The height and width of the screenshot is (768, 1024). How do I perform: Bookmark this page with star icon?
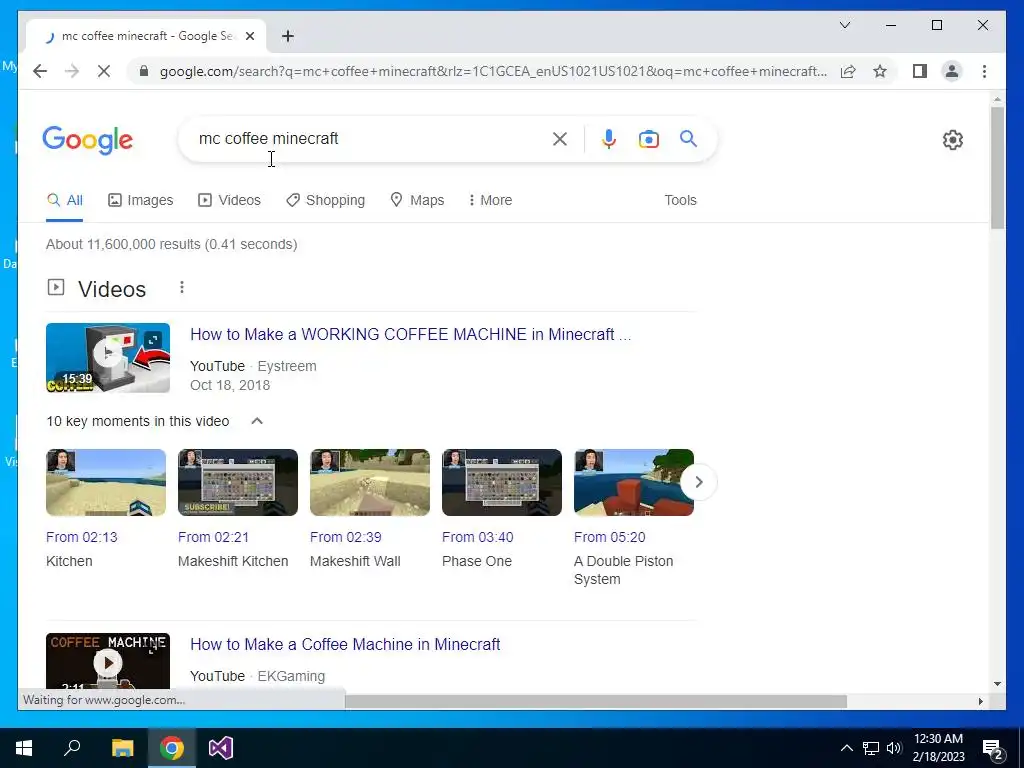point(880,71)
